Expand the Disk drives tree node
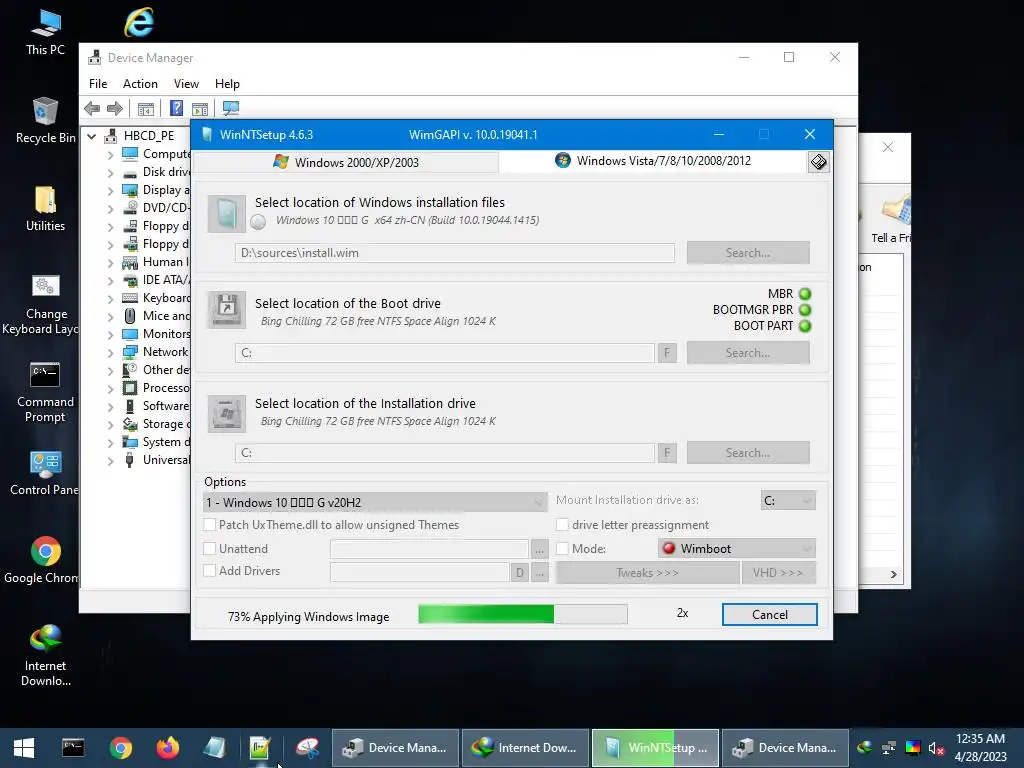 tap(110, 173)
